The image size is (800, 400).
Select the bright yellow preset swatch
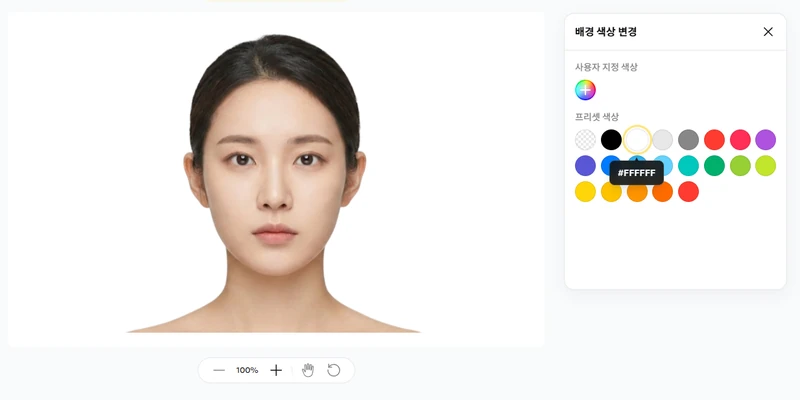[585, 192]
